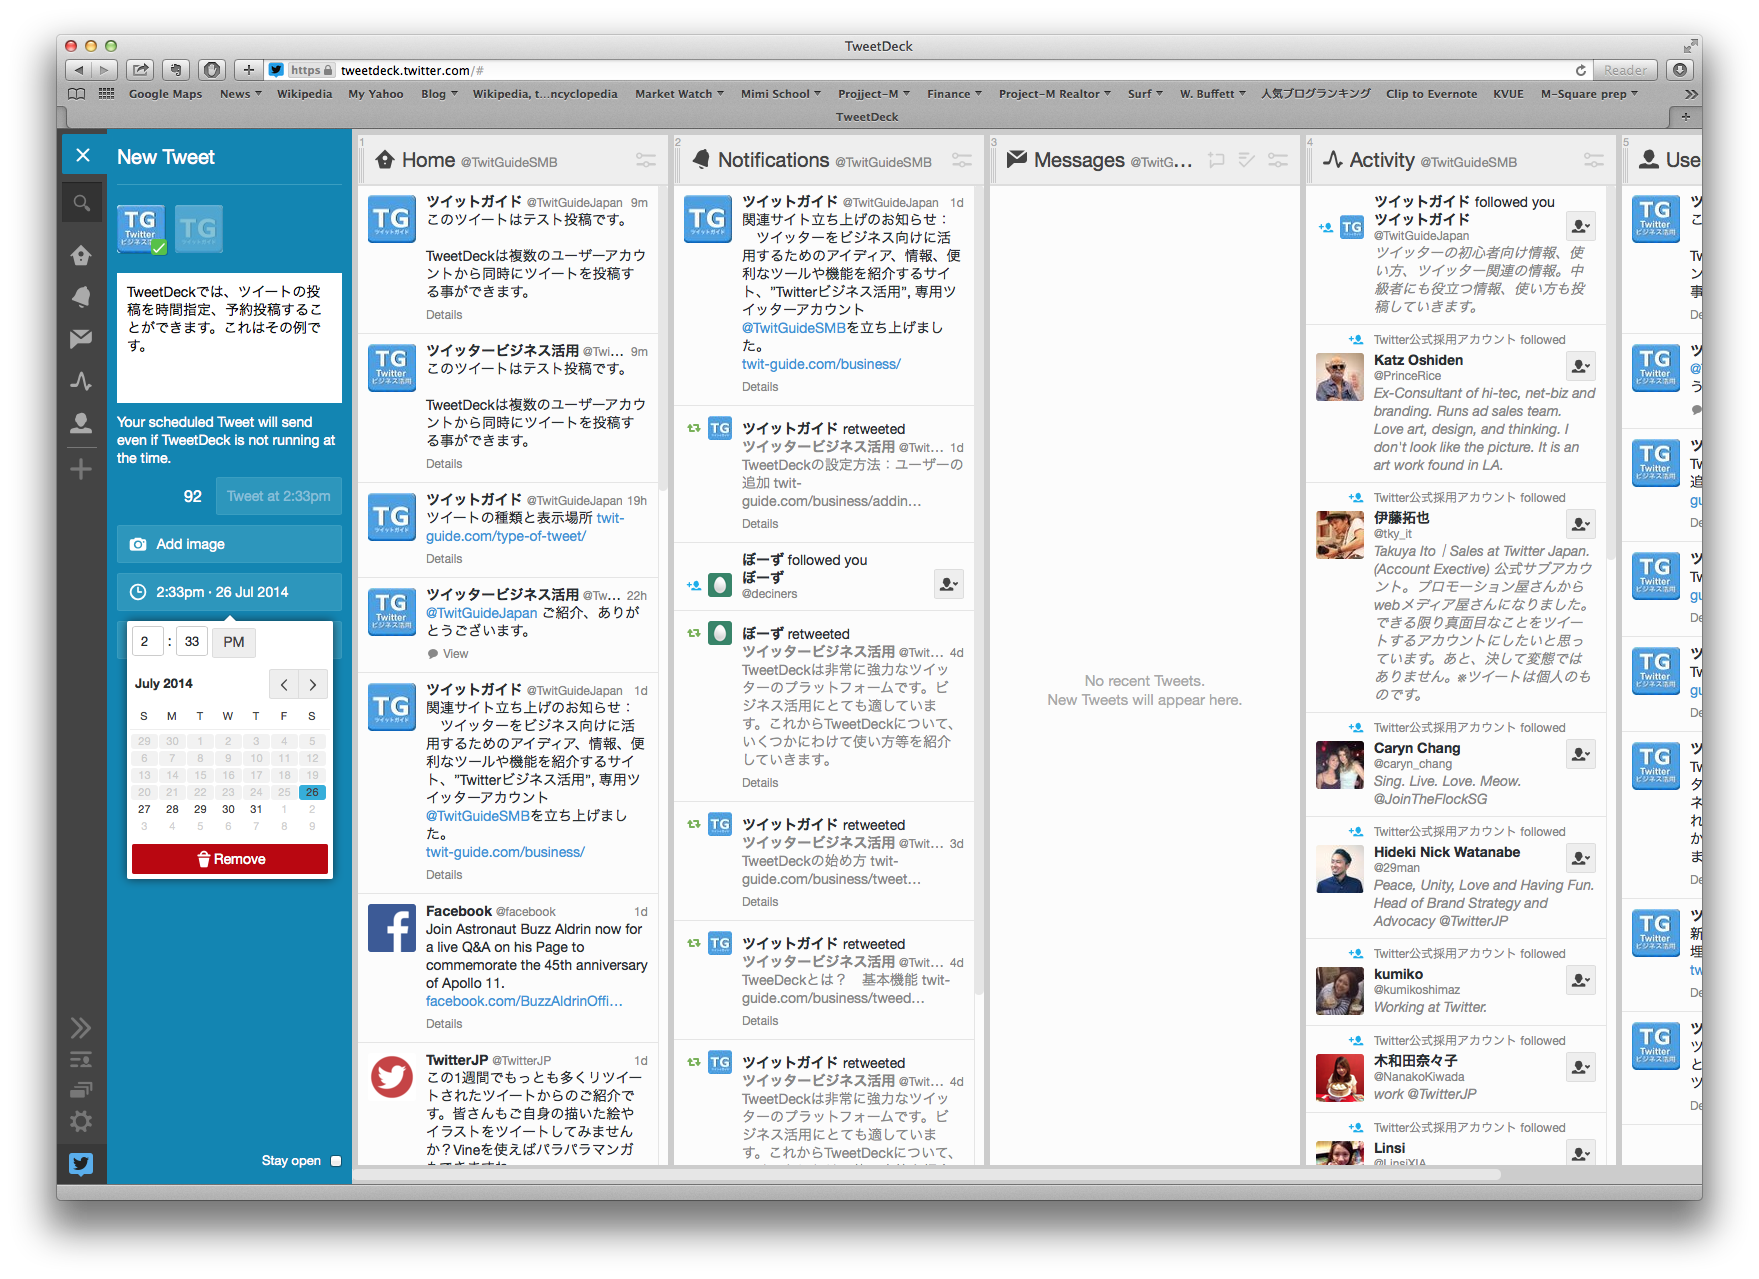Click follow button next to Caryn Chang
The width and height of the screenshot is (1759, 1279).
[x=1581, y=754]
